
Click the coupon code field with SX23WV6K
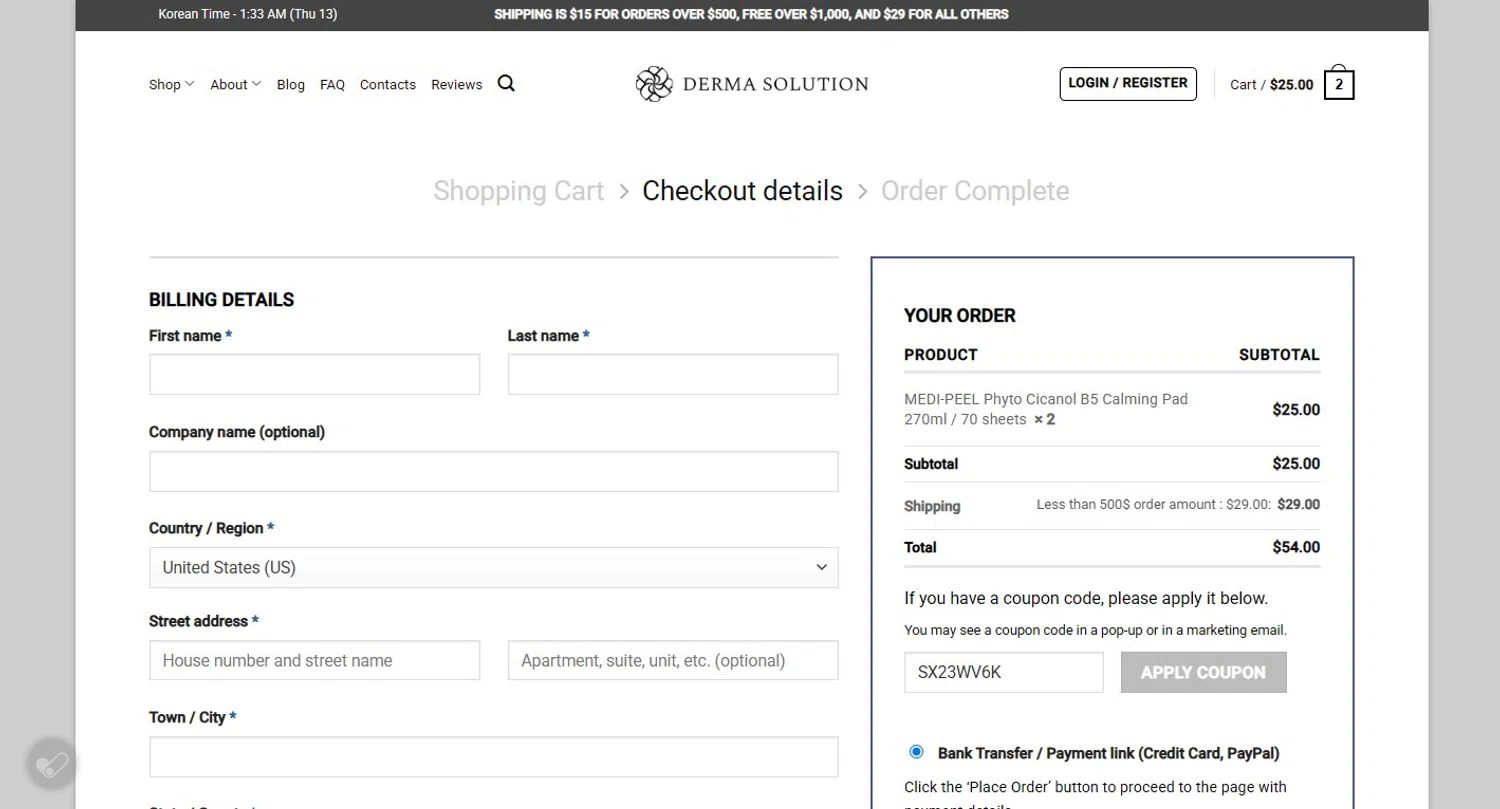click(1004, 672)
